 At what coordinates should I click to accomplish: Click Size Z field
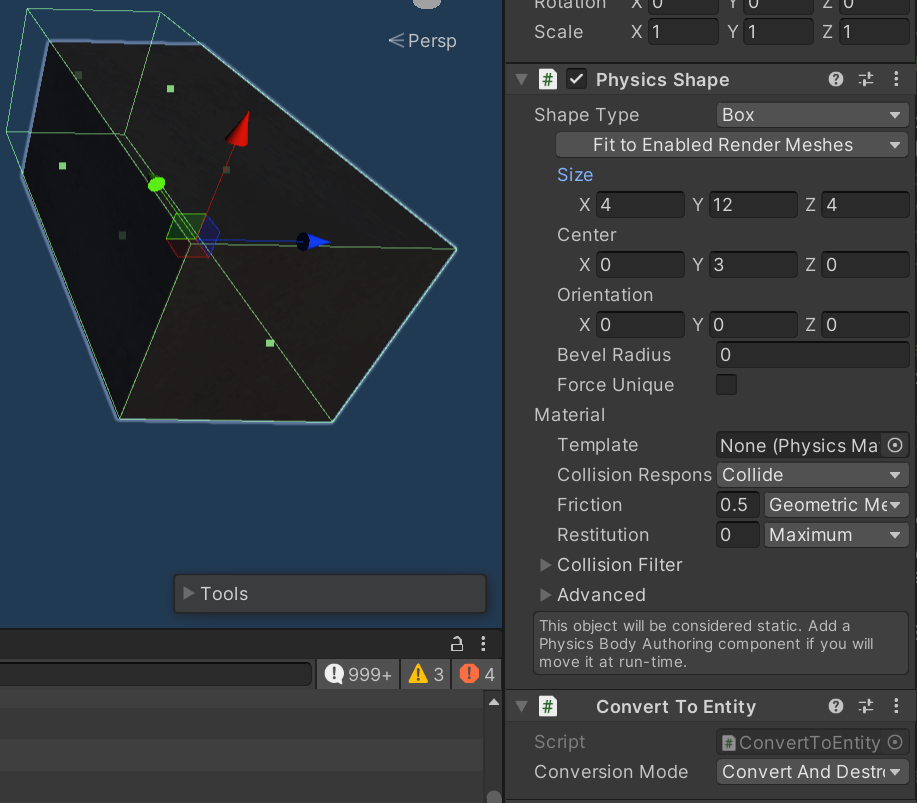coord(866,205)
